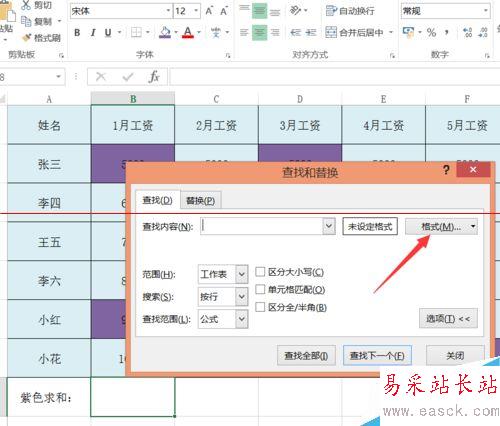
Task: Select column C header
Action: pyautogui.click(x=216, y=99)
